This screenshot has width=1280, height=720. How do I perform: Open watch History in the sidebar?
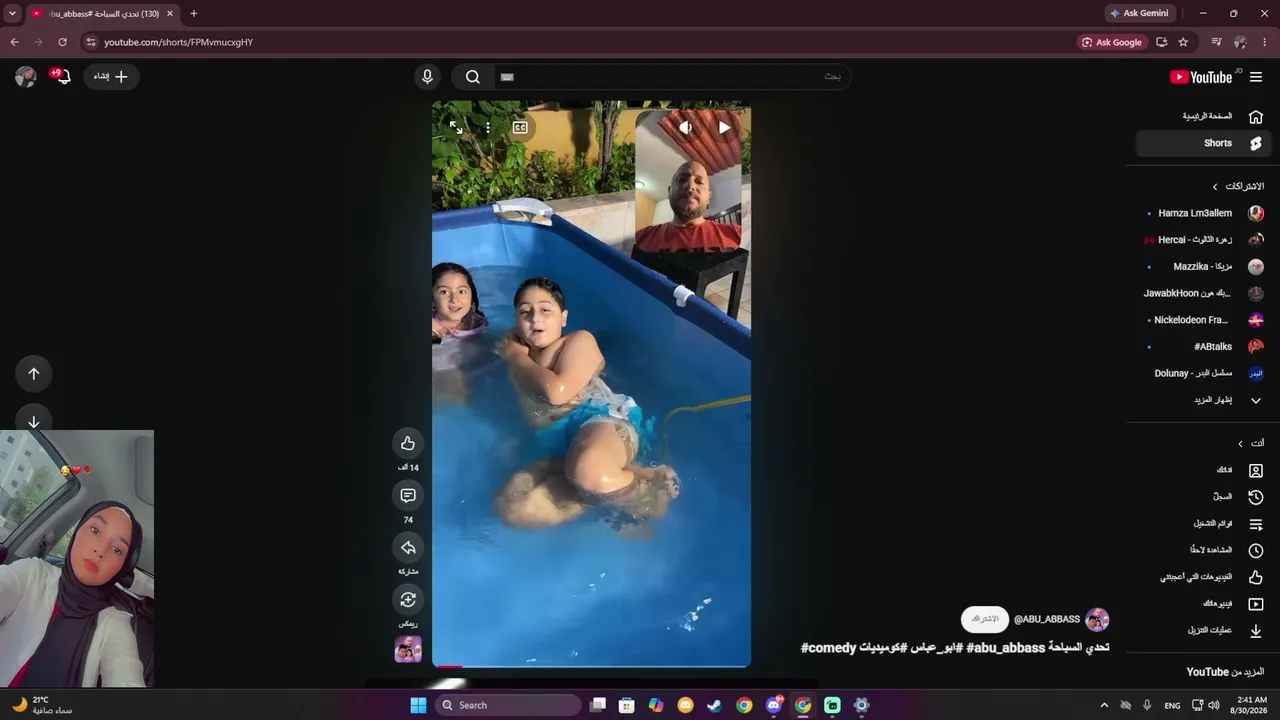tap(1202, 497)
